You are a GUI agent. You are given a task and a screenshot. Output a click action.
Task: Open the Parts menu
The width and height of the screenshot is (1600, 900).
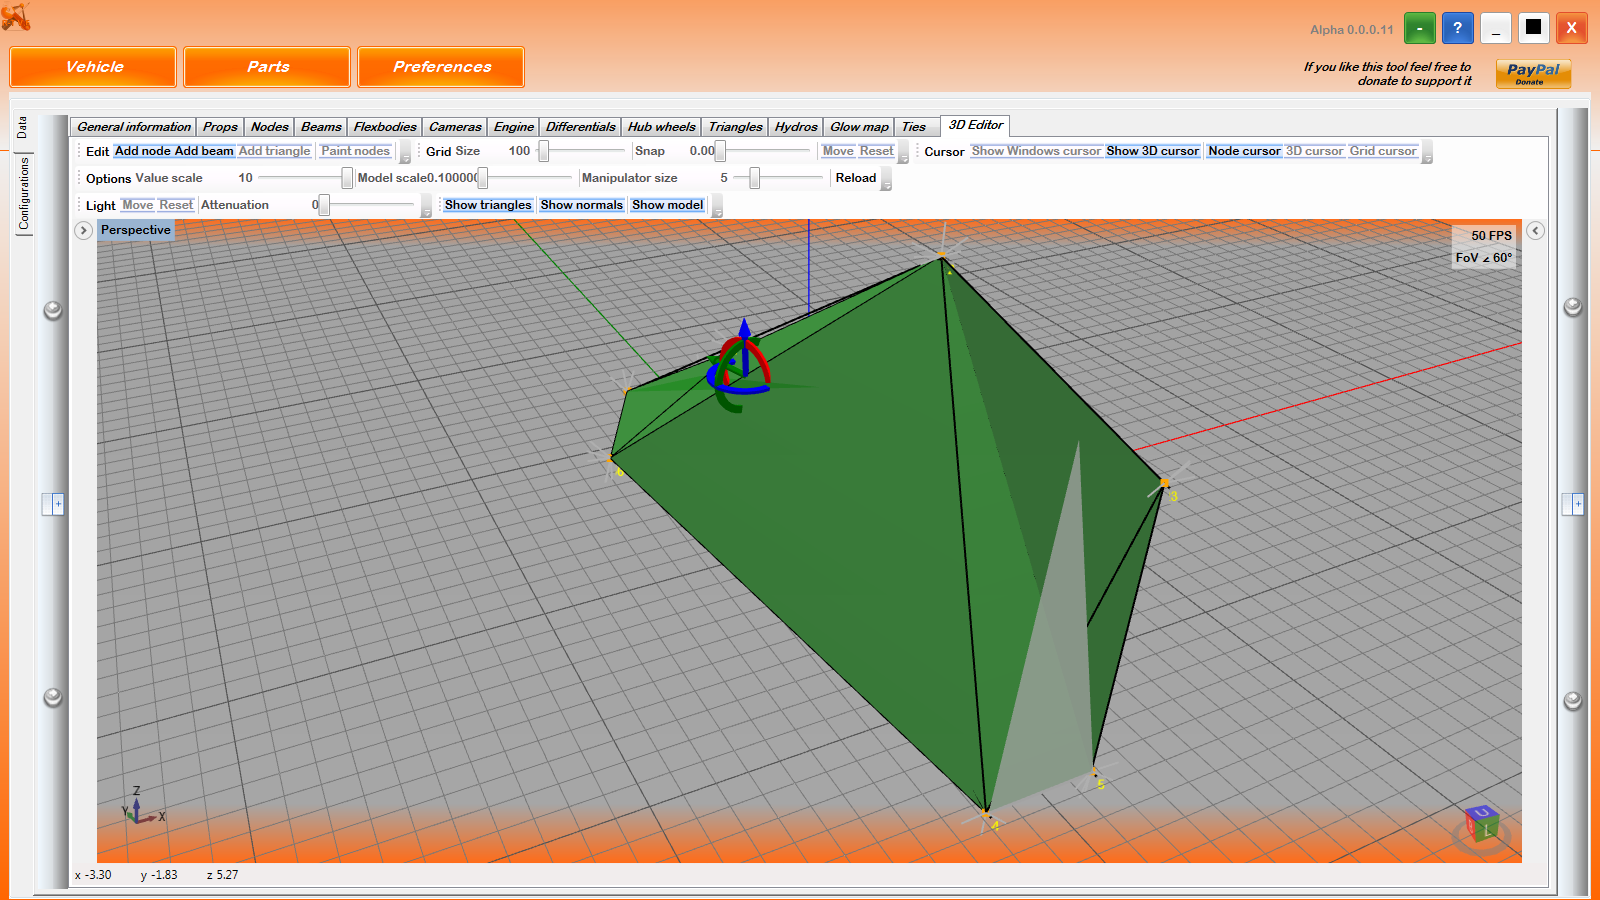click(x=268, y=67)
